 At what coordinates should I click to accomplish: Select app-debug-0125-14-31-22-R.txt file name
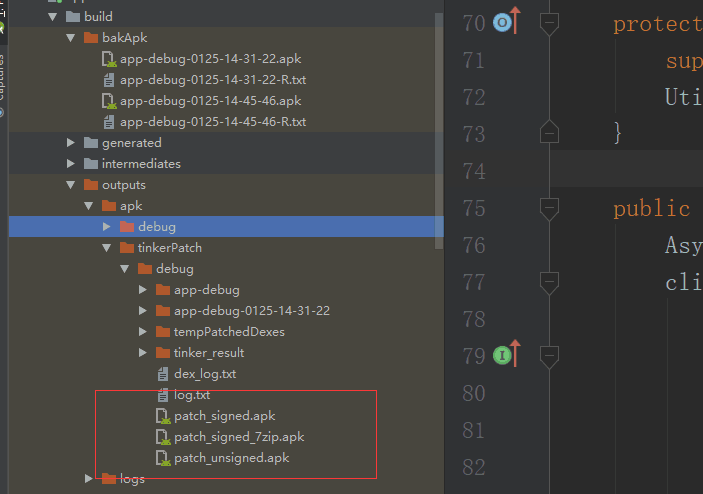pyautogui.click(x=213, y=80)
